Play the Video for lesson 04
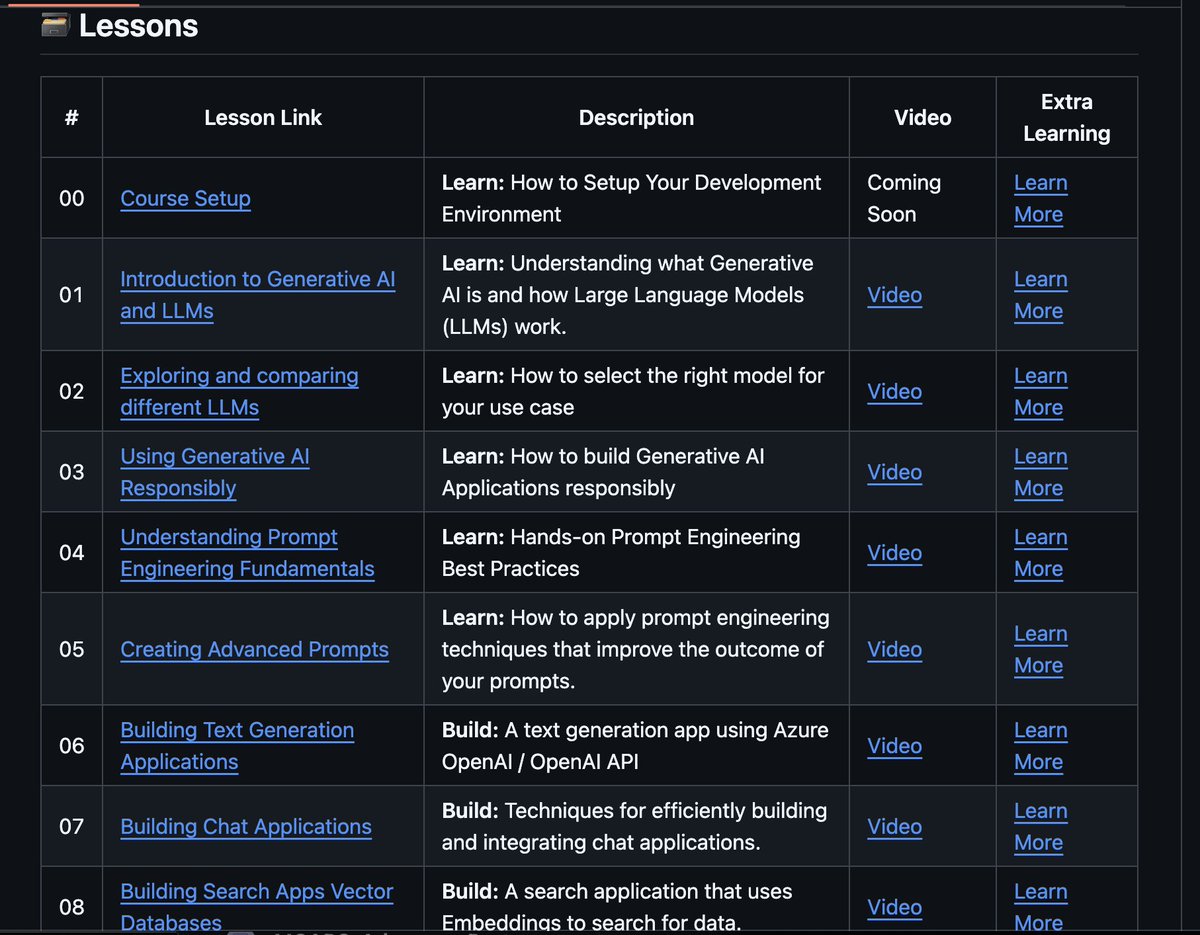This screenshot has height=935, width=1200. (x=894, y=553)
